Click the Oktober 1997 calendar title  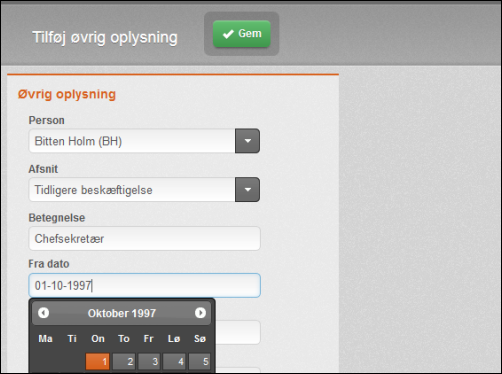click(122, 313)
